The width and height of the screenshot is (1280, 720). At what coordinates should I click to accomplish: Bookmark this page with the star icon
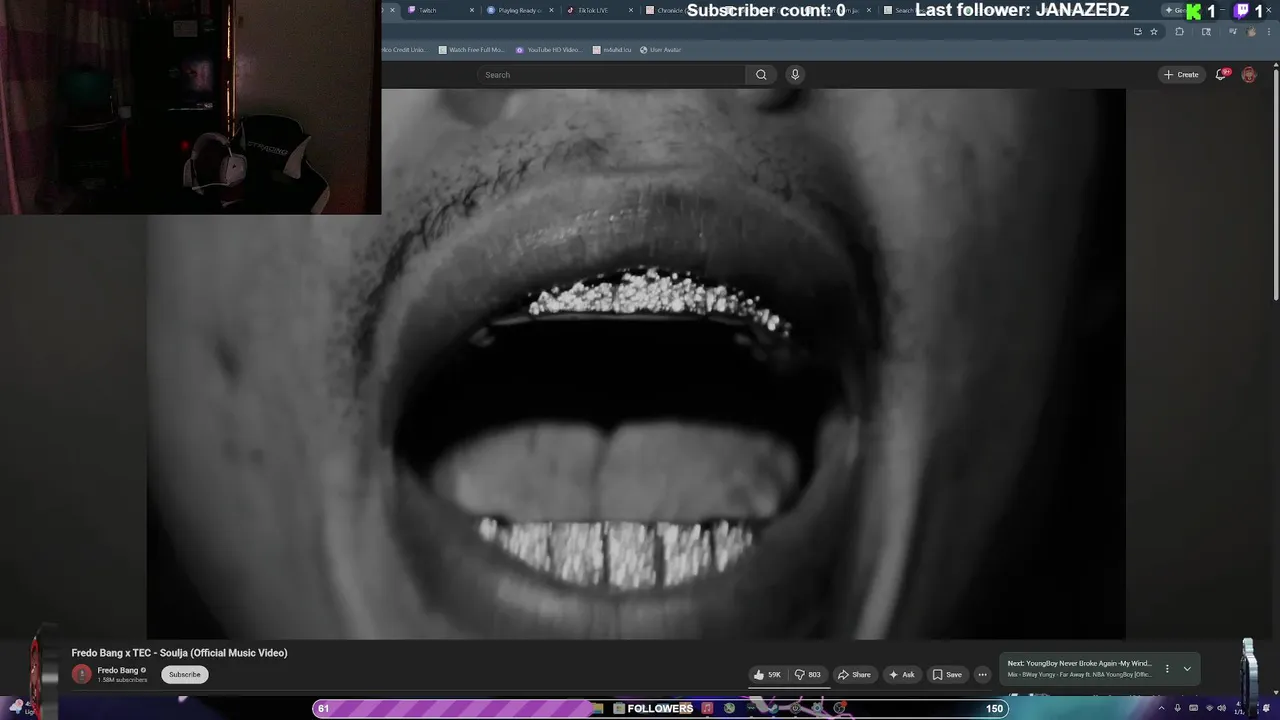1154,32
